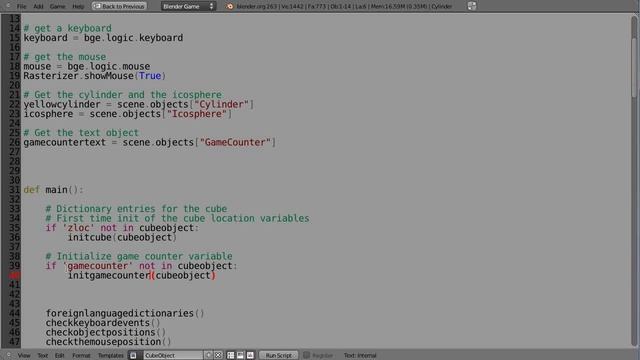Open the Text menu in text editor
The image size is (640, 360).
[x=43, y=356]
